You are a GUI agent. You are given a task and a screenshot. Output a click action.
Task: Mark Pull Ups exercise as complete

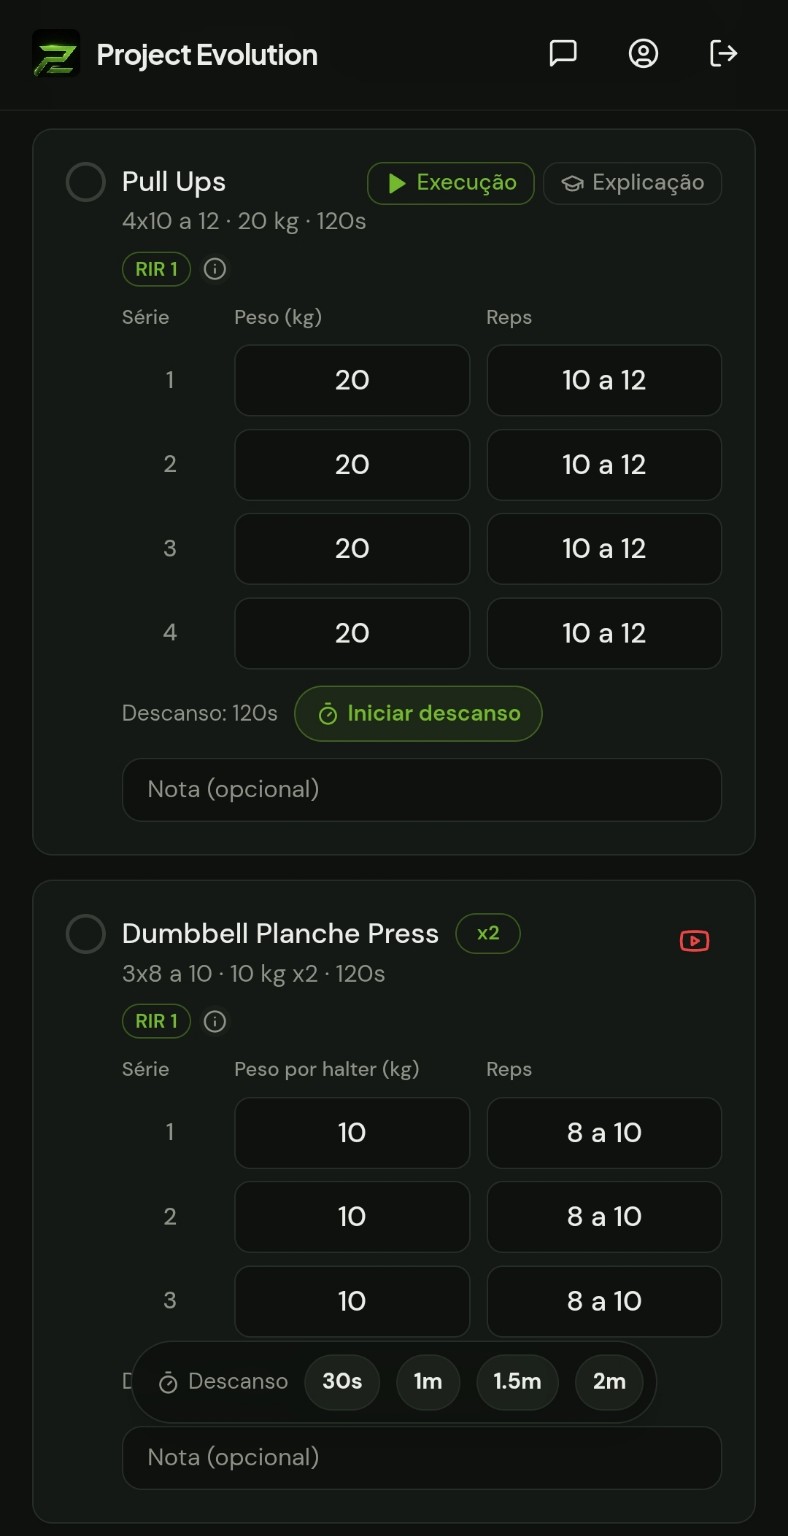[86, 183]
